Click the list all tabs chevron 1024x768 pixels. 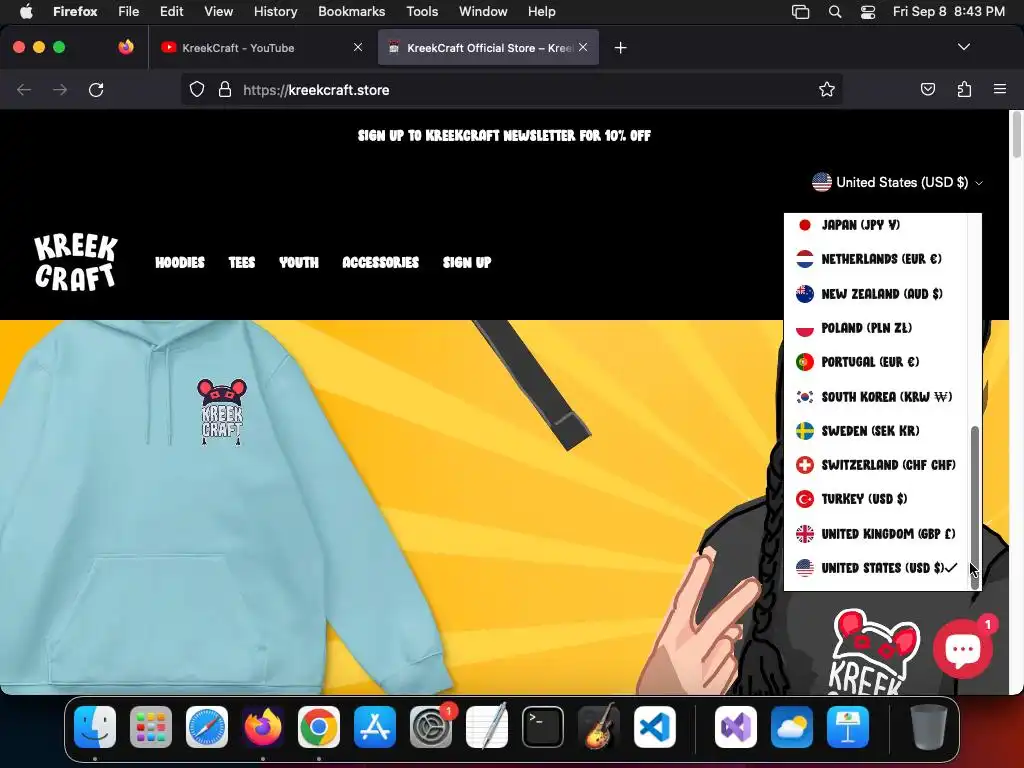(963, 47)
